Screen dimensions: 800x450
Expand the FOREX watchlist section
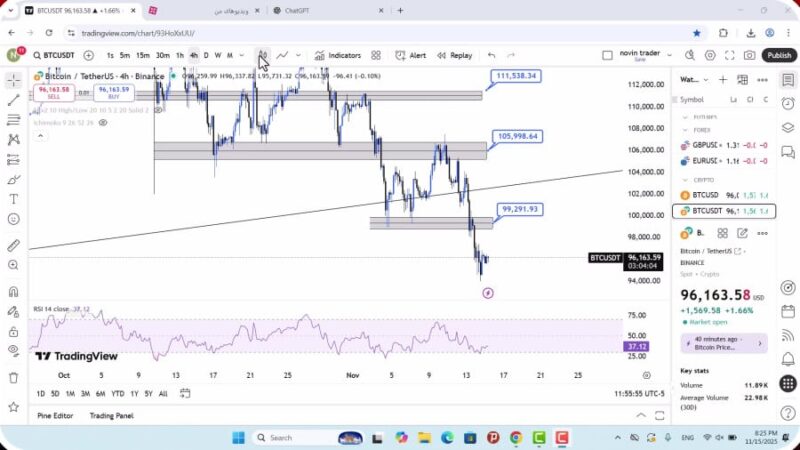(x=685, y=129)
